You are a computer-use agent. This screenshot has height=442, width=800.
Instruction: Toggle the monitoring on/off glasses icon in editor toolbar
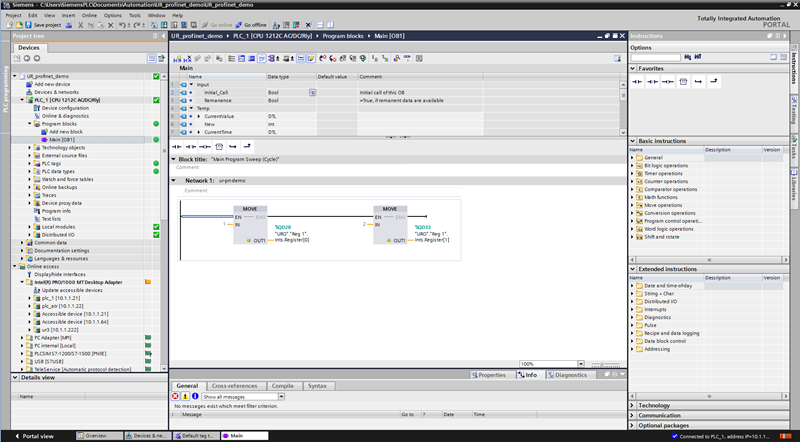coord(406,59)
